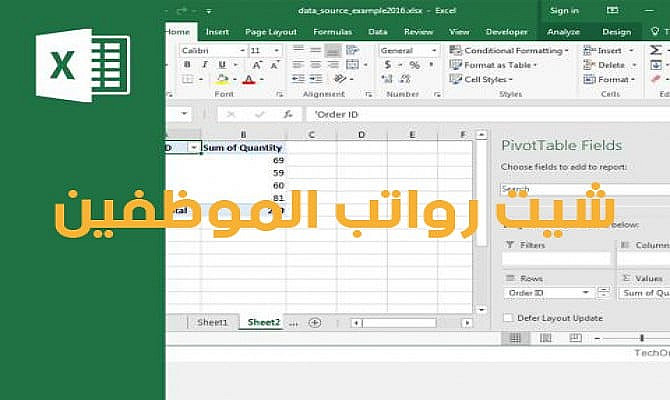The image size is (670, 400).
Task: Click PivotTable Fields search box
Action: 585,189
